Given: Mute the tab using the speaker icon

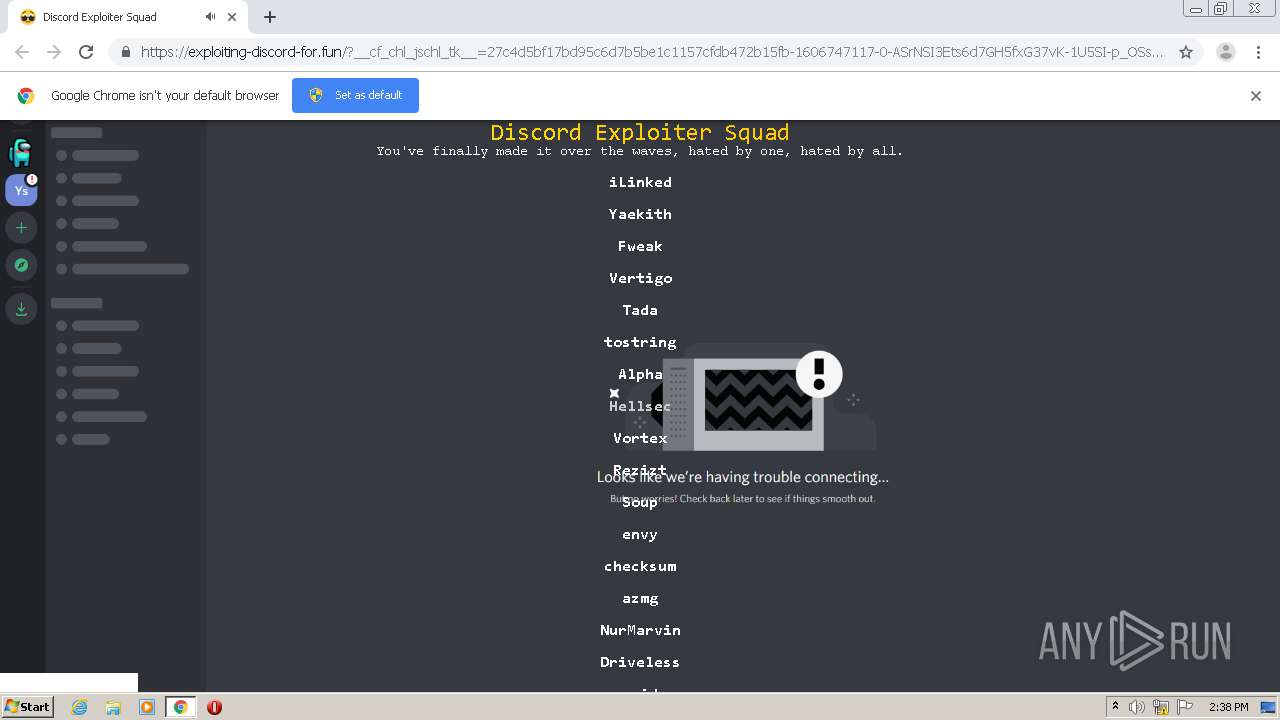Looking at the screenshot, I should 210,17.
